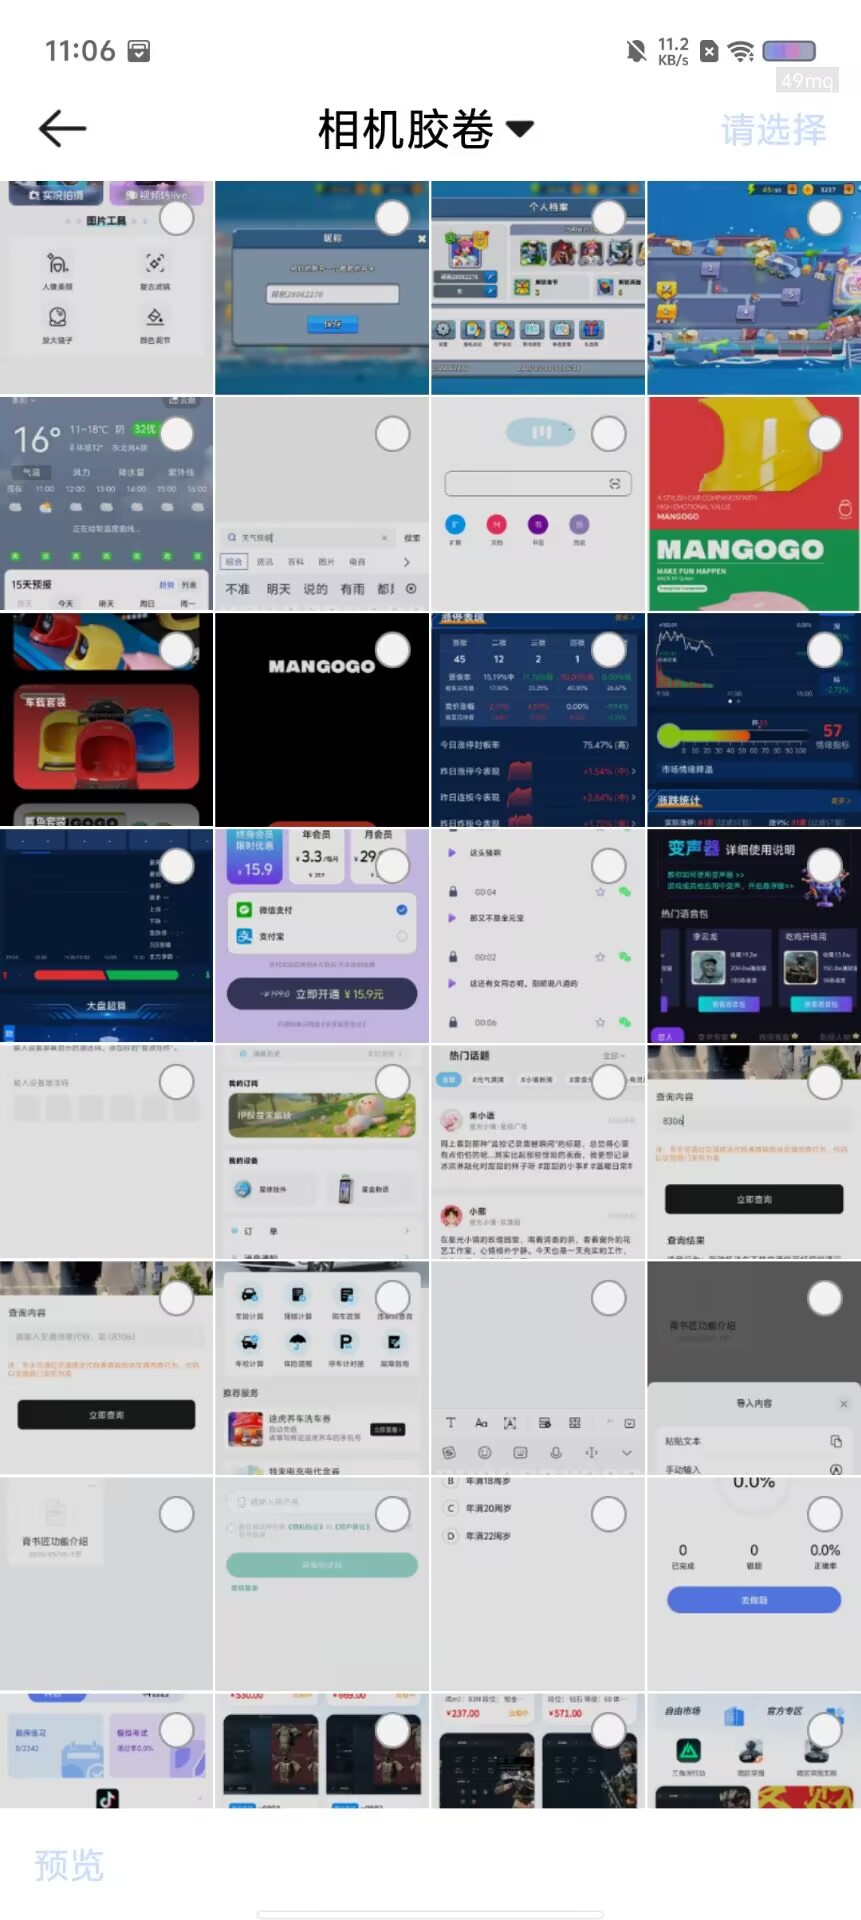Check the silent mode bell icon
861x1920 pixels.
tap(635, 51)
